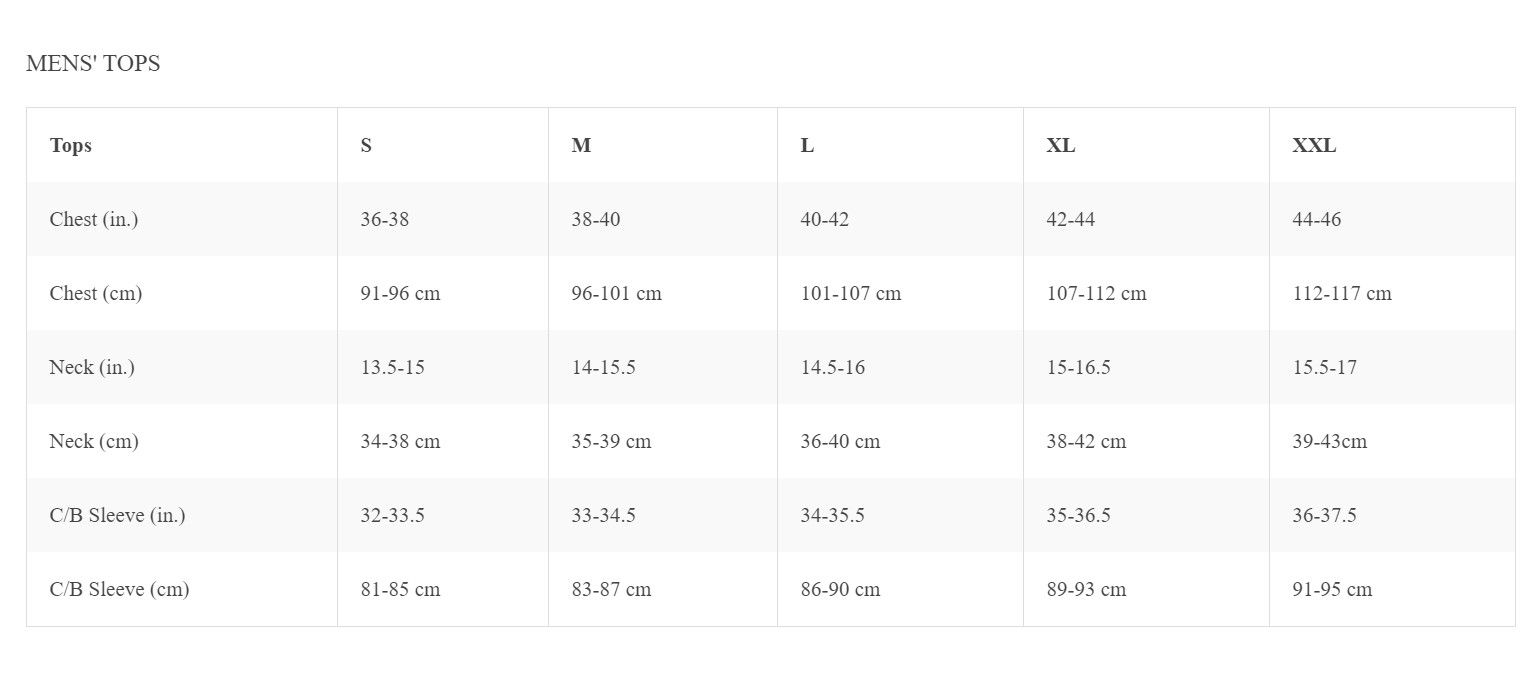Click the M size column header
Viewport: 1533px width, 674px height.
click(x=581, y=145)
